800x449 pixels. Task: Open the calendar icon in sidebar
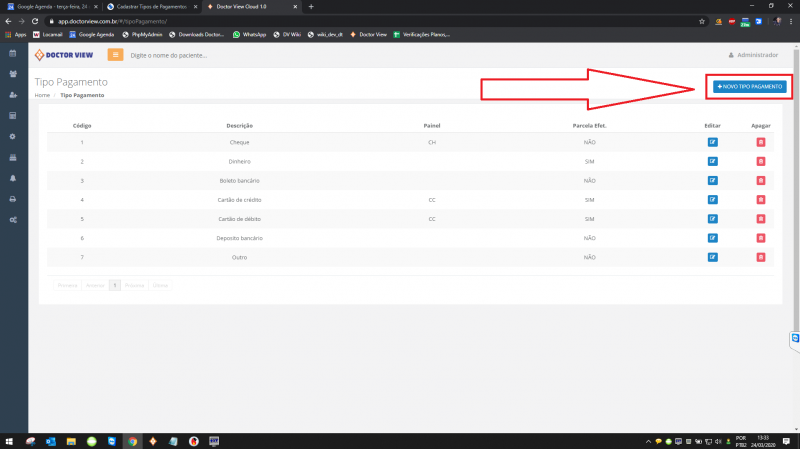coord(13,53)
